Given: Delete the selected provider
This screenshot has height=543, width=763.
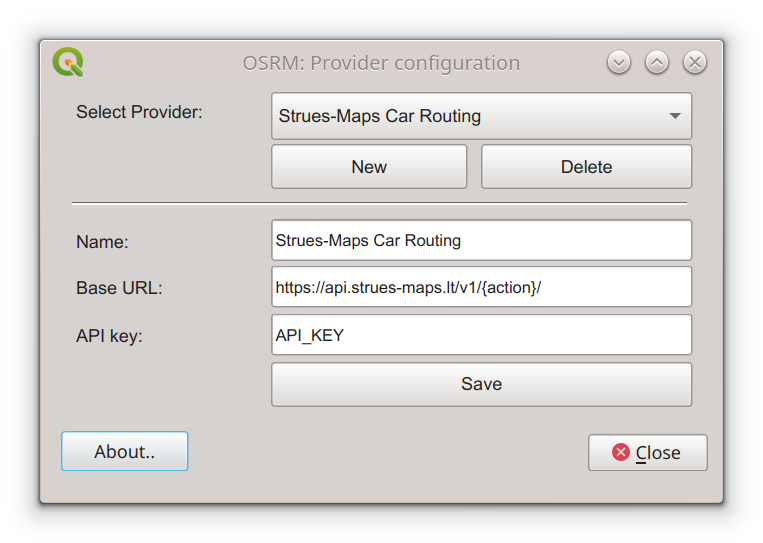Looking at the screenshot, I should coord(586,167).
